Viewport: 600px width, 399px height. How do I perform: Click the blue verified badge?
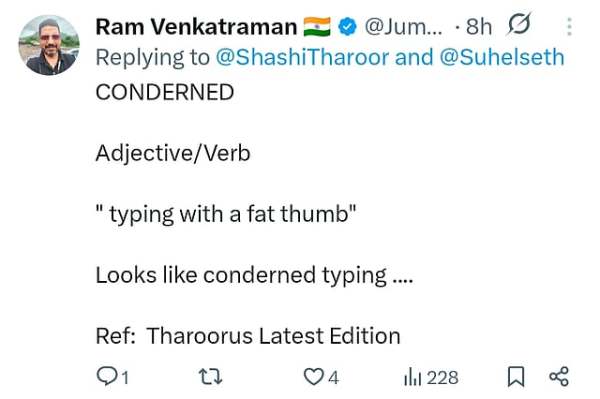click(x=347, y=27)
